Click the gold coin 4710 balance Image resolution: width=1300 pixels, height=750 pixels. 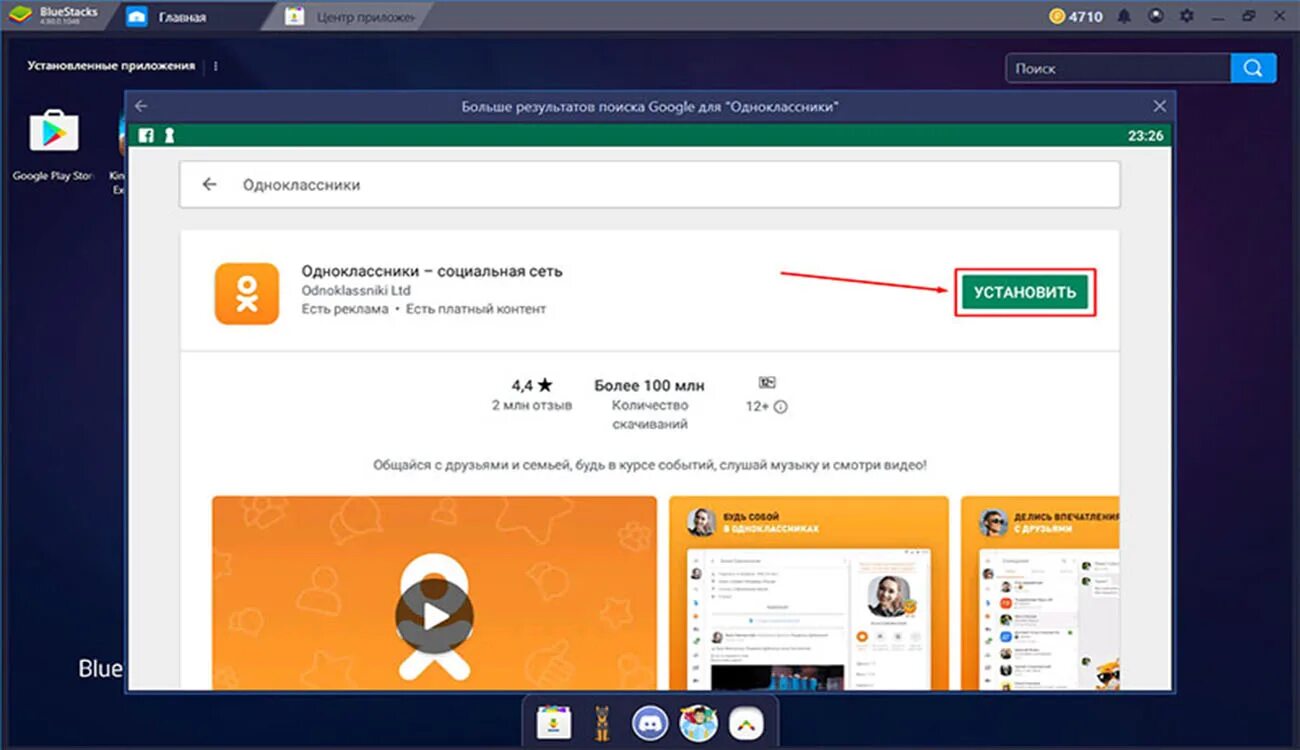click(x=1076, y=16)
